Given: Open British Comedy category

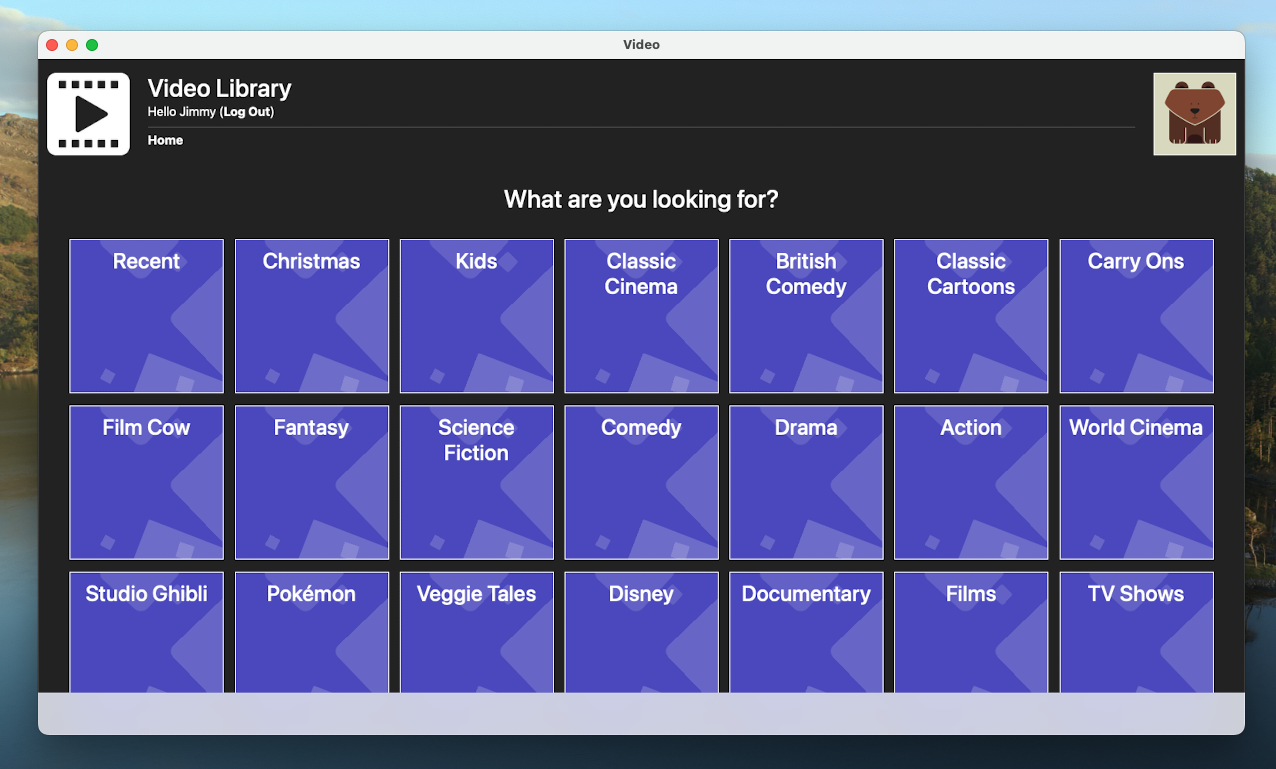Looking at the screenshot, I should click(x=806, y=316).
